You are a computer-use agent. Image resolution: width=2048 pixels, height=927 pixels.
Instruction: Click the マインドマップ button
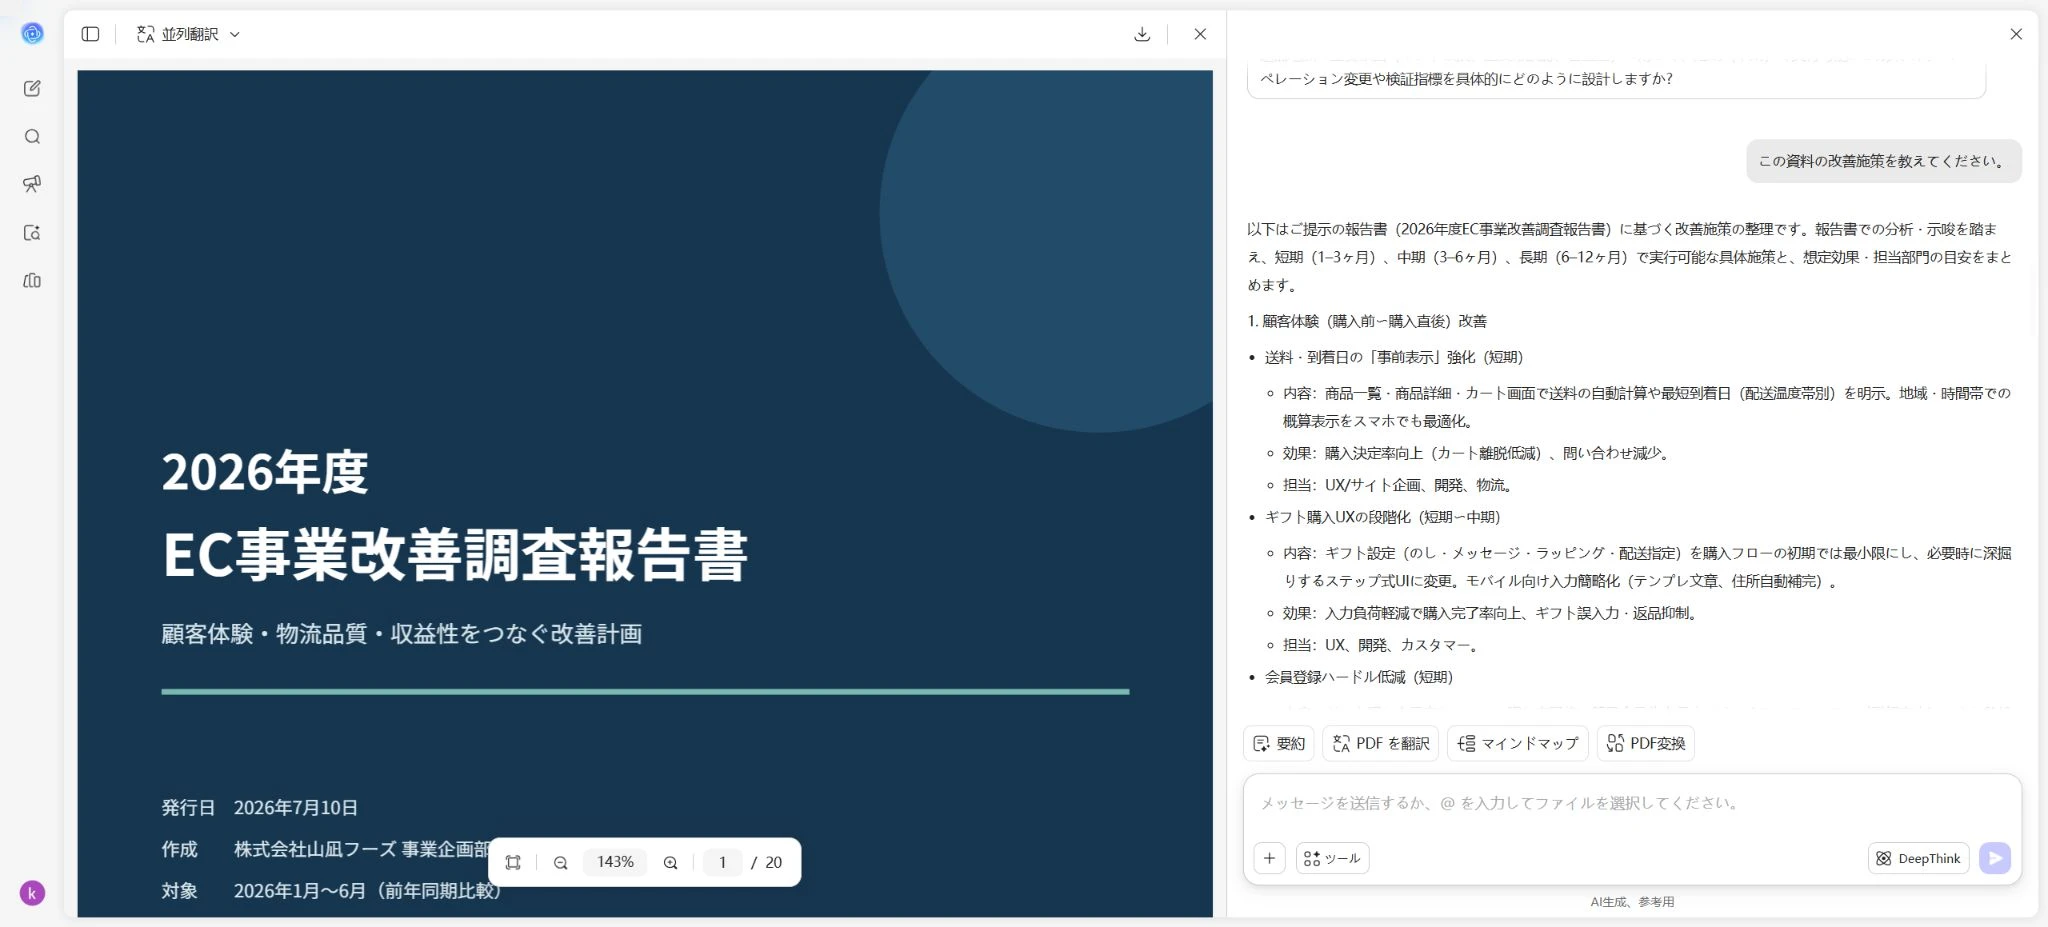click(x=1518, y=743)
